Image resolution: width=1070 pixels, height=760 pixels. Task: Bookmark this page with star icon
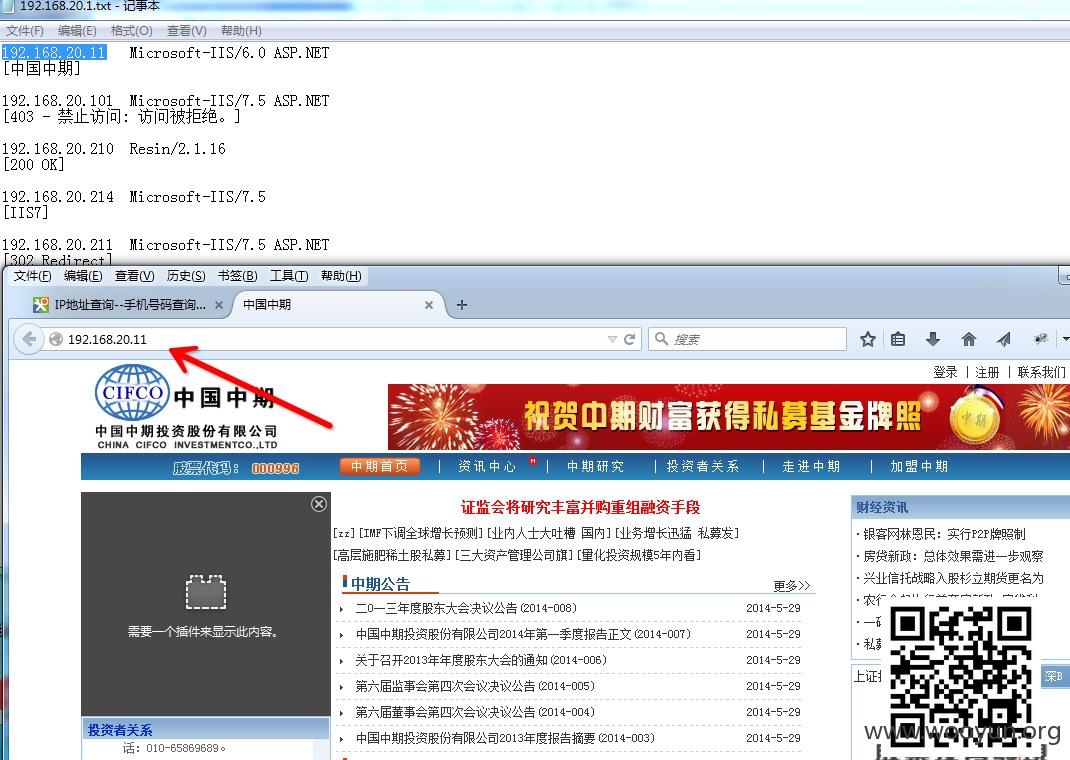(867, 339)
